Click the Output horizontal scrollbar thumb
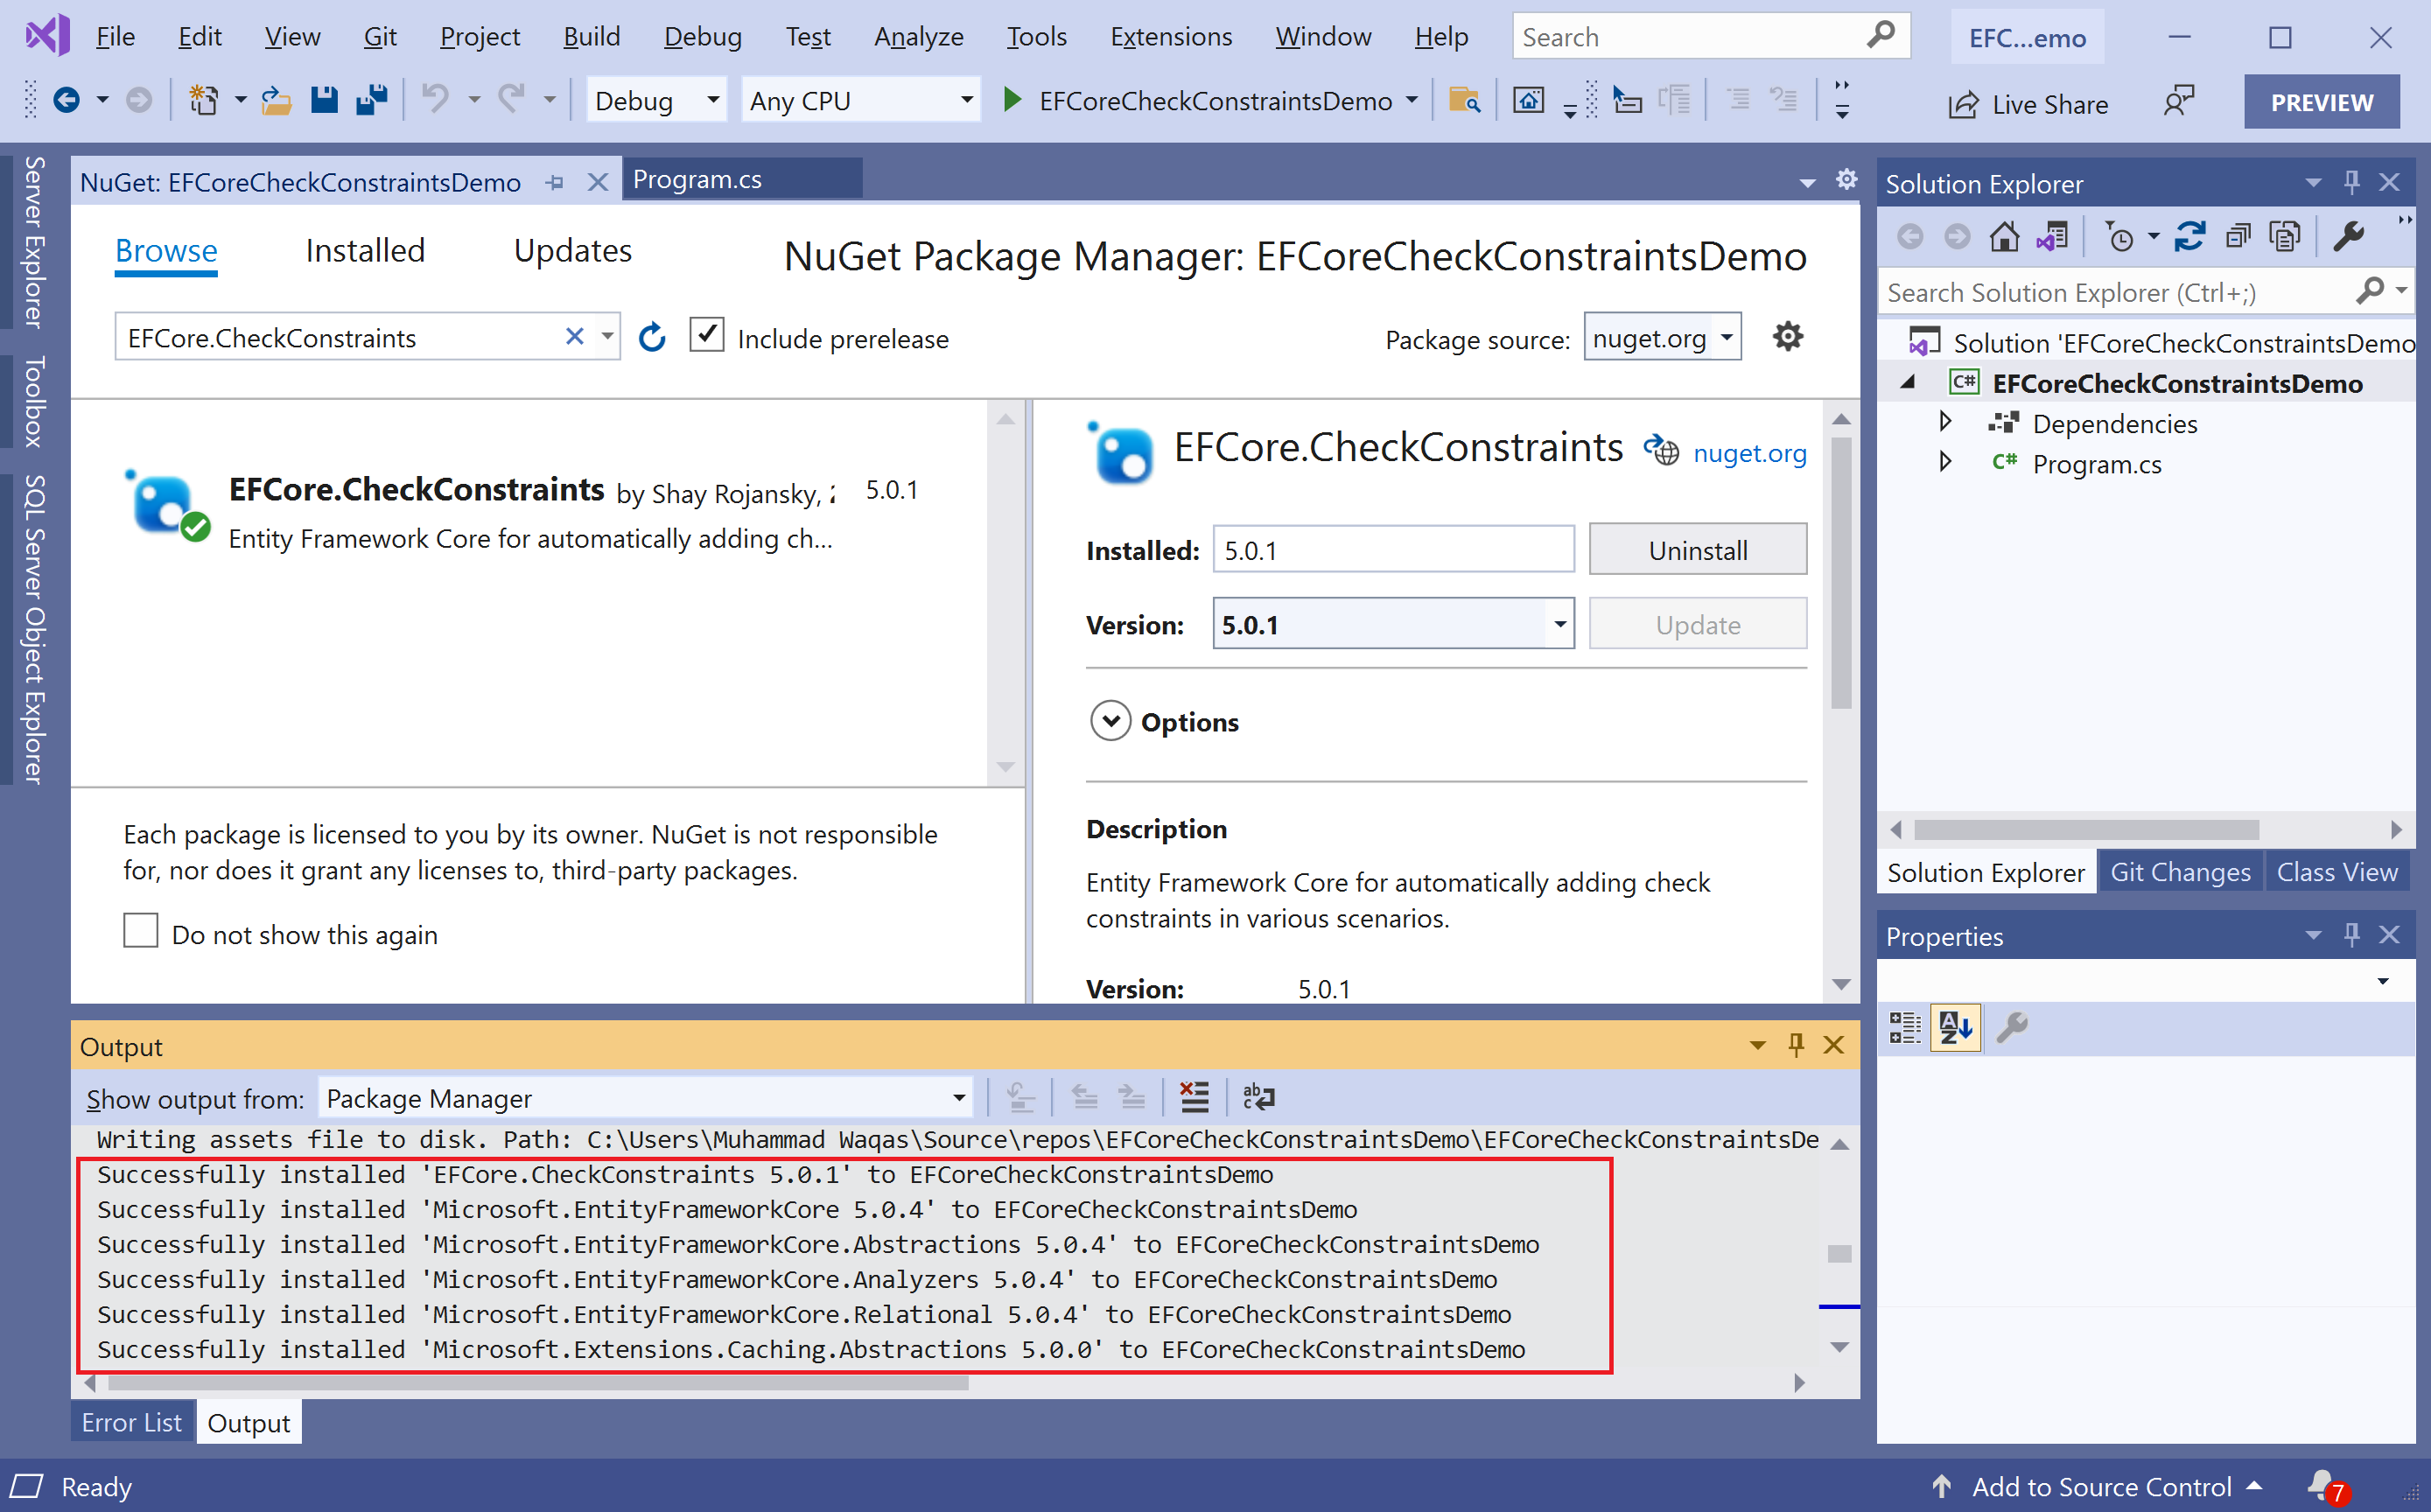 point(538,1384)
